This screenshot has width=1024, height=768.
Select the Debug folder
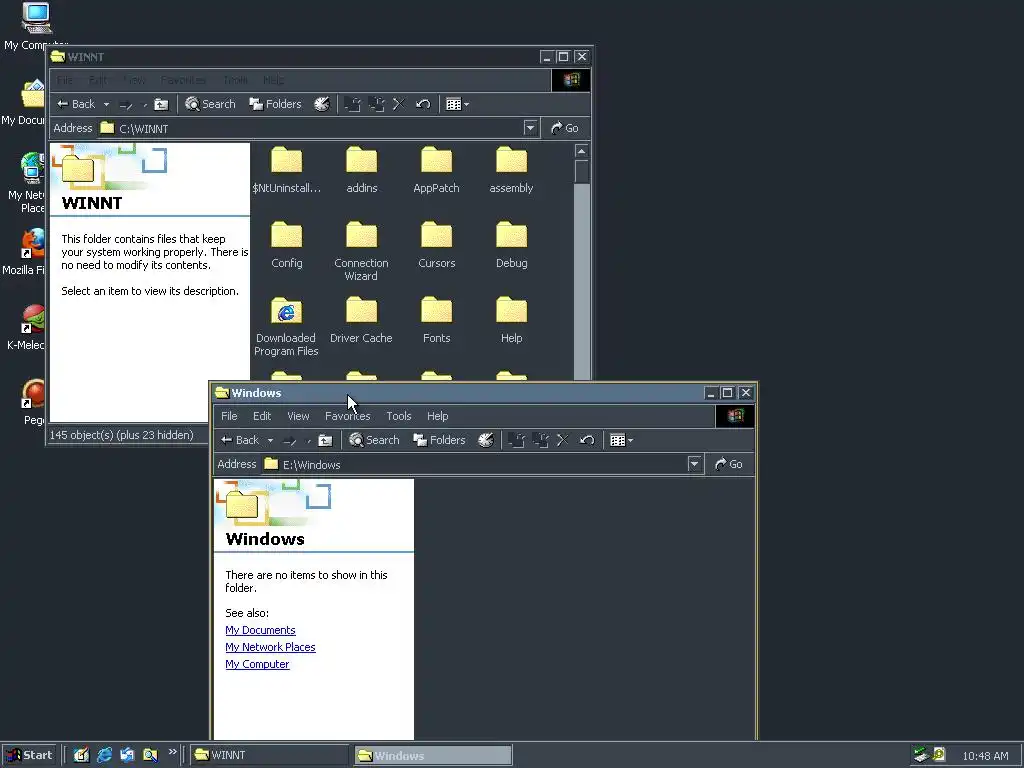pos(511,245)
